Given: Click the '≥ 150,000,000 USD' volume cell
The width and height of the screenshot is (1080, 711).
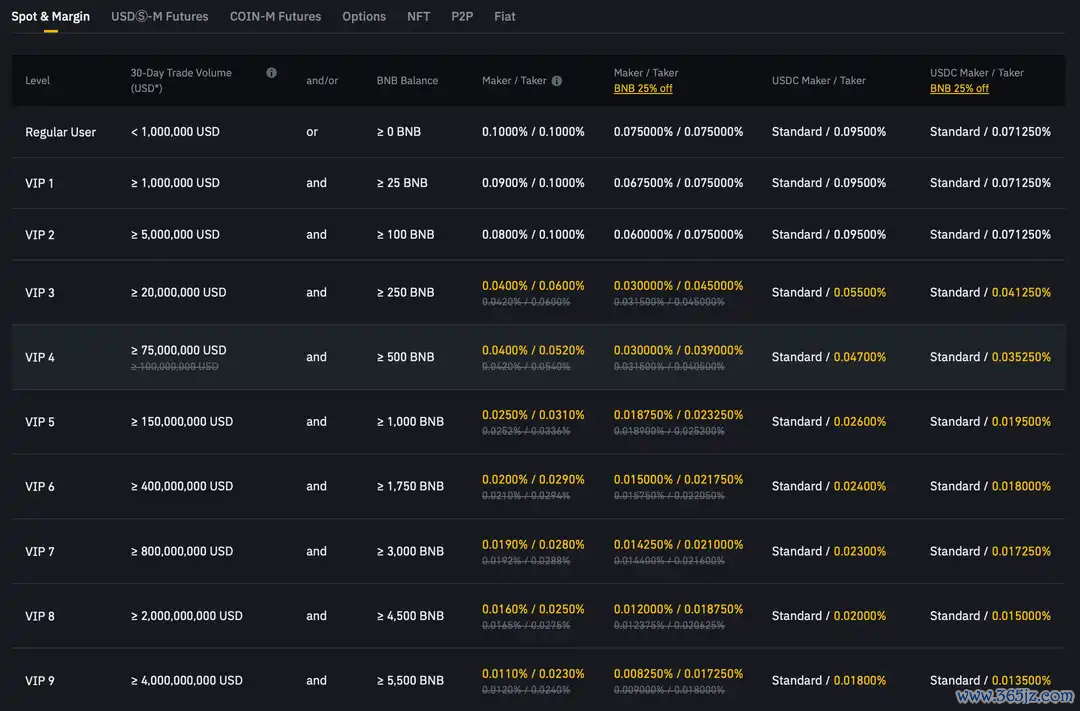Looking at the screenshot, I should point(182,421).
